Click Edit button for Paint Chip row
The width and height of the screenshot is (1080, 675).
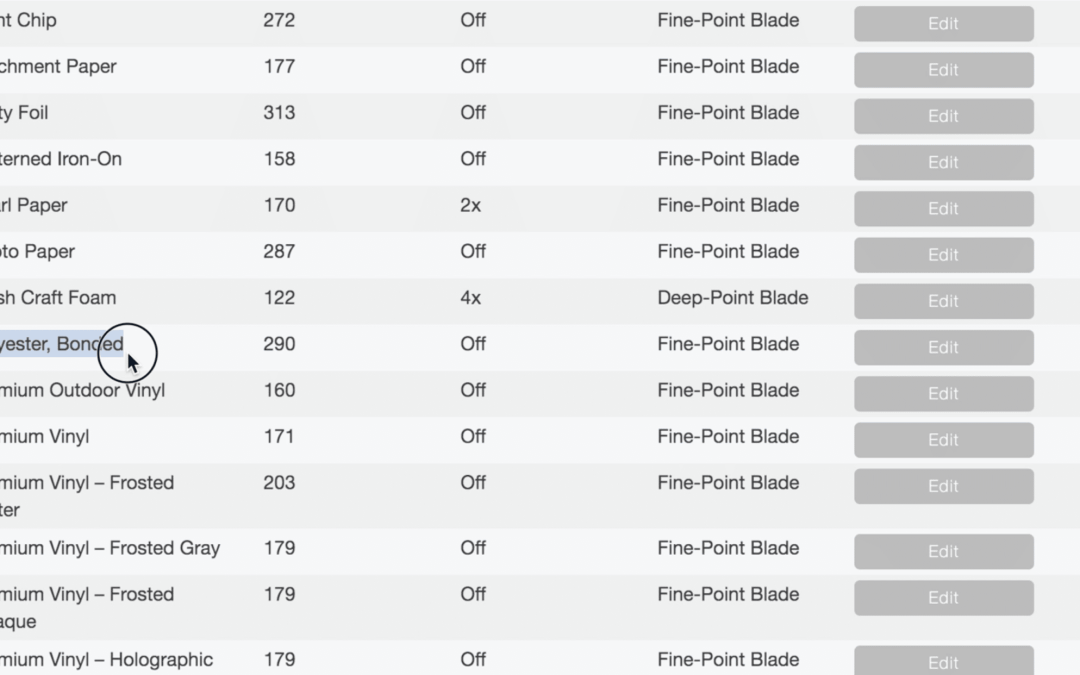click(x=943, y=24)
